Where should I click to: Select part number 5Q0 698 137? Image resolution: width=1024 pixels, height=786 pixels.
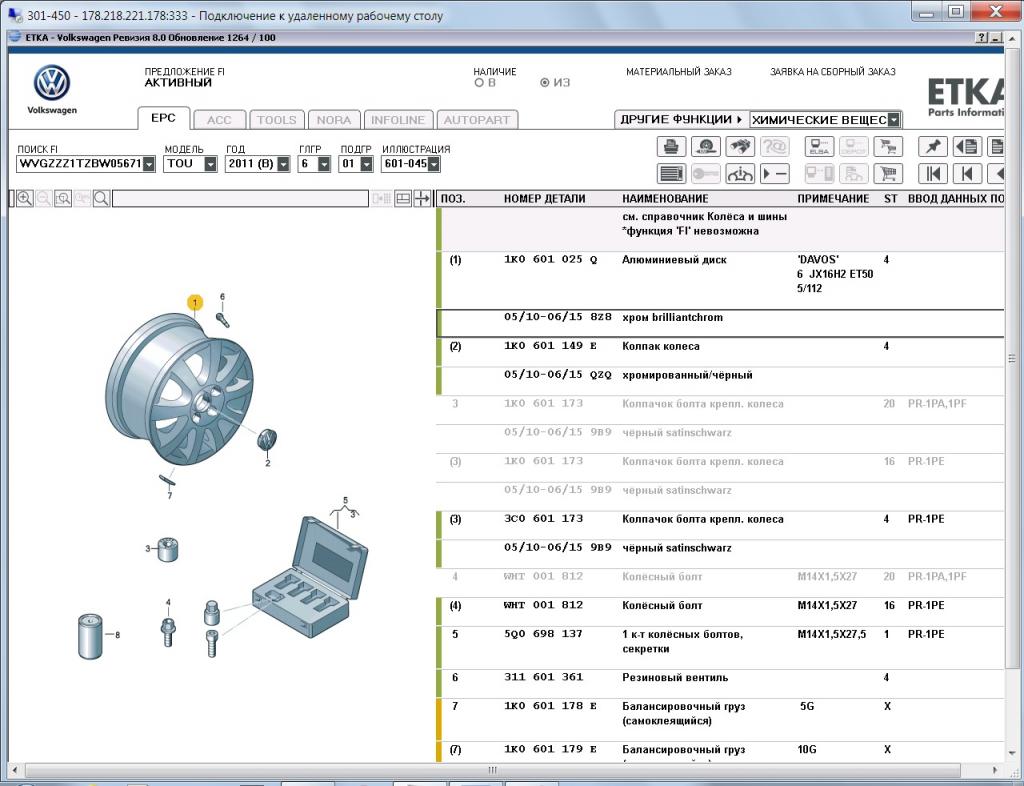pyautogui.click(x=543, y=634)
